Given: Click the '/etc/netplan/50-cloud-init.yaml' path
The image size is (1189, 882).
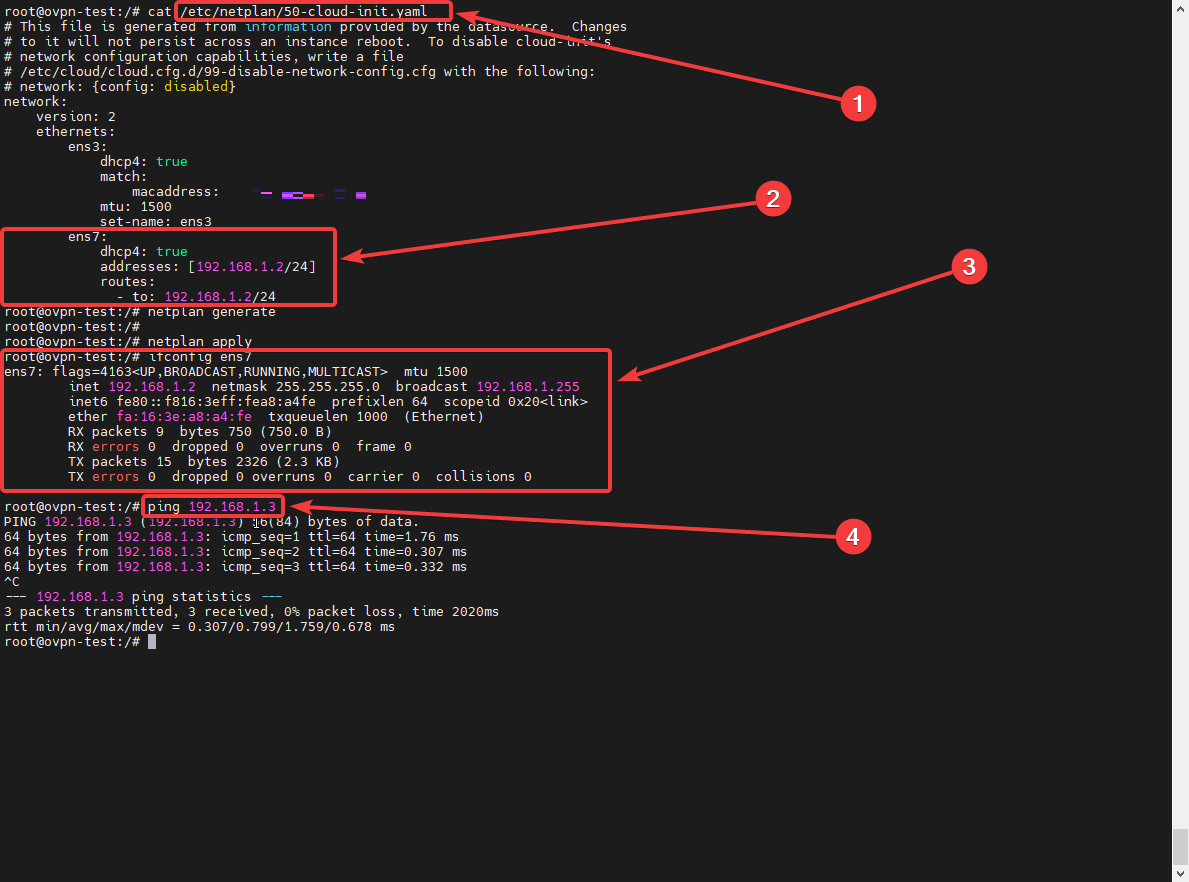Looking at the screenshot, I should coord(303,11).
